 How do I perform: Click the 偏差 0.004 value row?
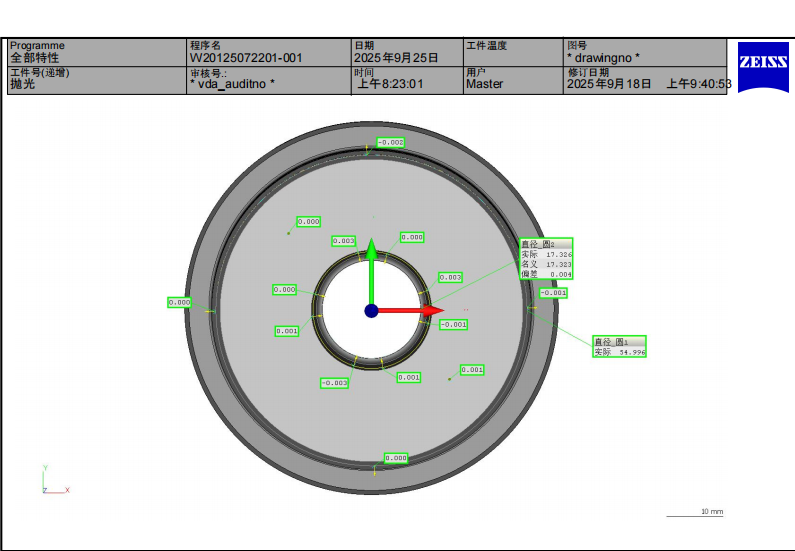[x=546, y=274]
